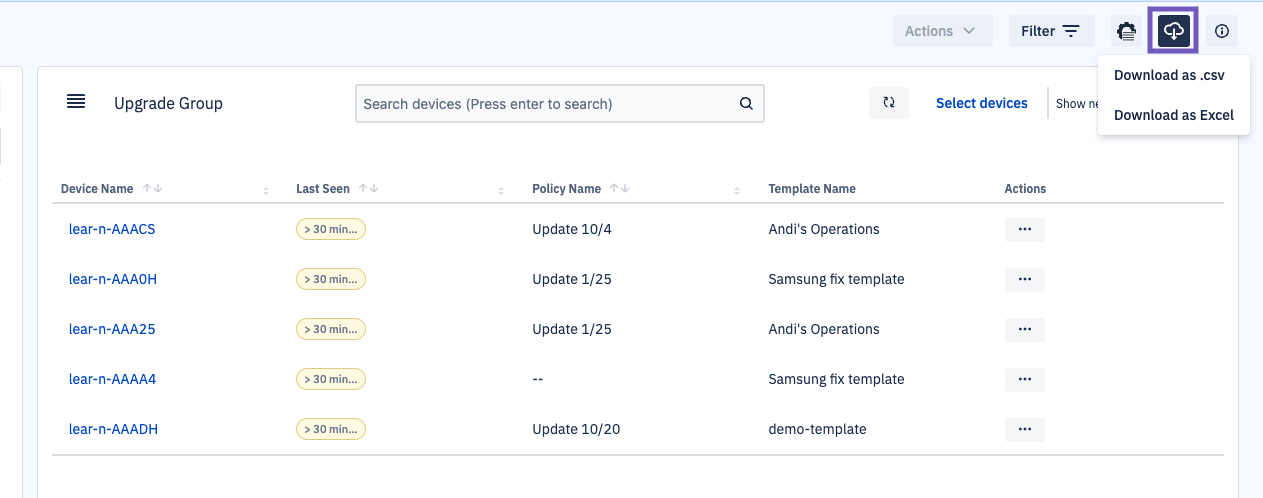Screen dimensions: 1263x498
Task: Open actions menu for lear-n-AAACS
Action: click(x=1024, y=229)
